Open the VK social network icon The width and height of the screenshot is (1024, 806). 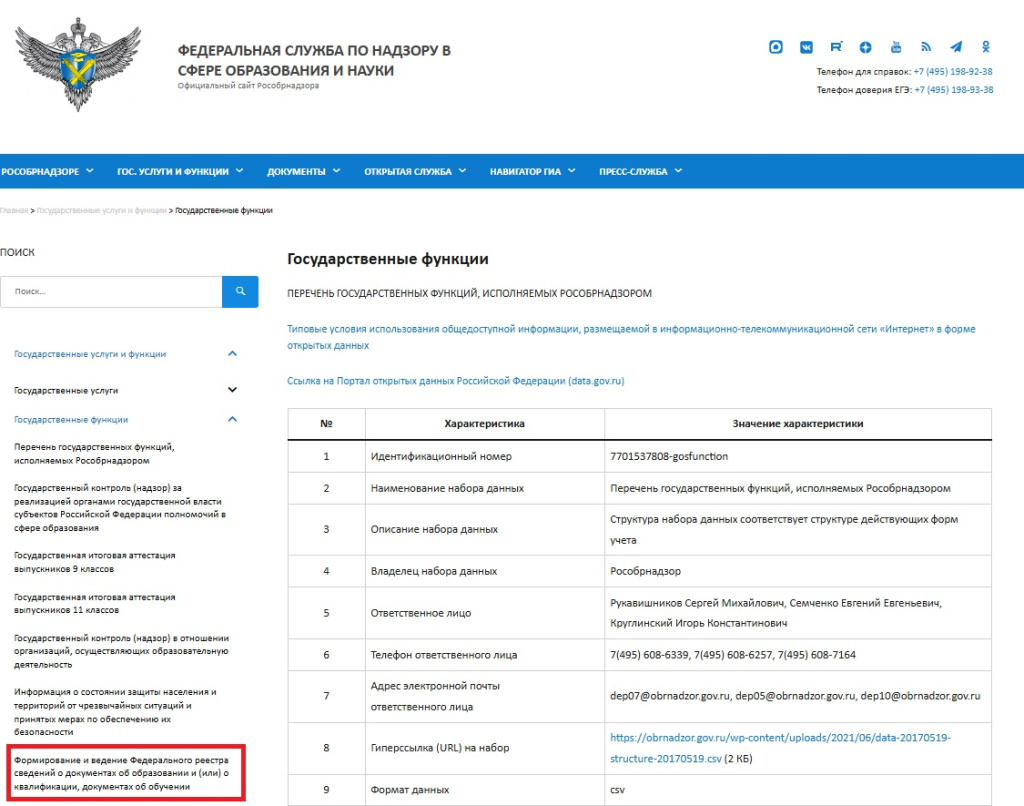(x=807, y=47)
